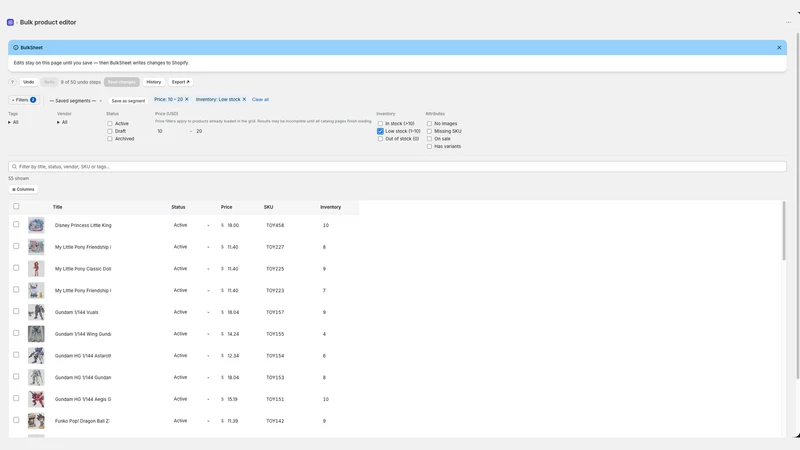Focus the filter by title search box
The height and width of the screenshot is (450, 800).
(x=397, y=167)
